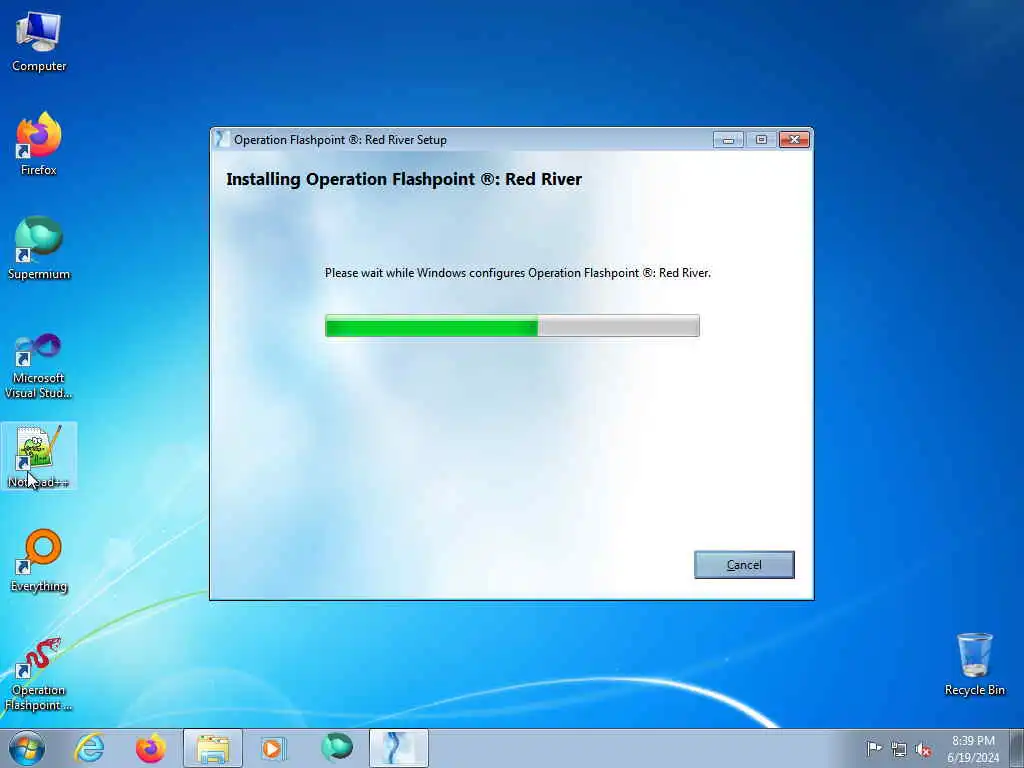Select the Operation Flashpoint desktop shortcut
Image resolution: width=1024 pixels, height=768 pixels.
pyautogui.click(x=39, y=675)
